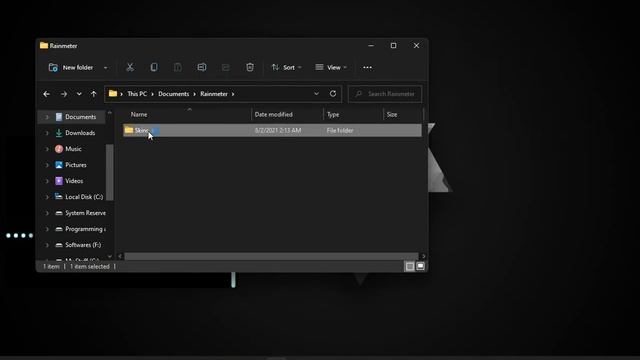Switch to details view icon in status bar
The width and height of the screenshot is (640, 360).
[410, 267]
